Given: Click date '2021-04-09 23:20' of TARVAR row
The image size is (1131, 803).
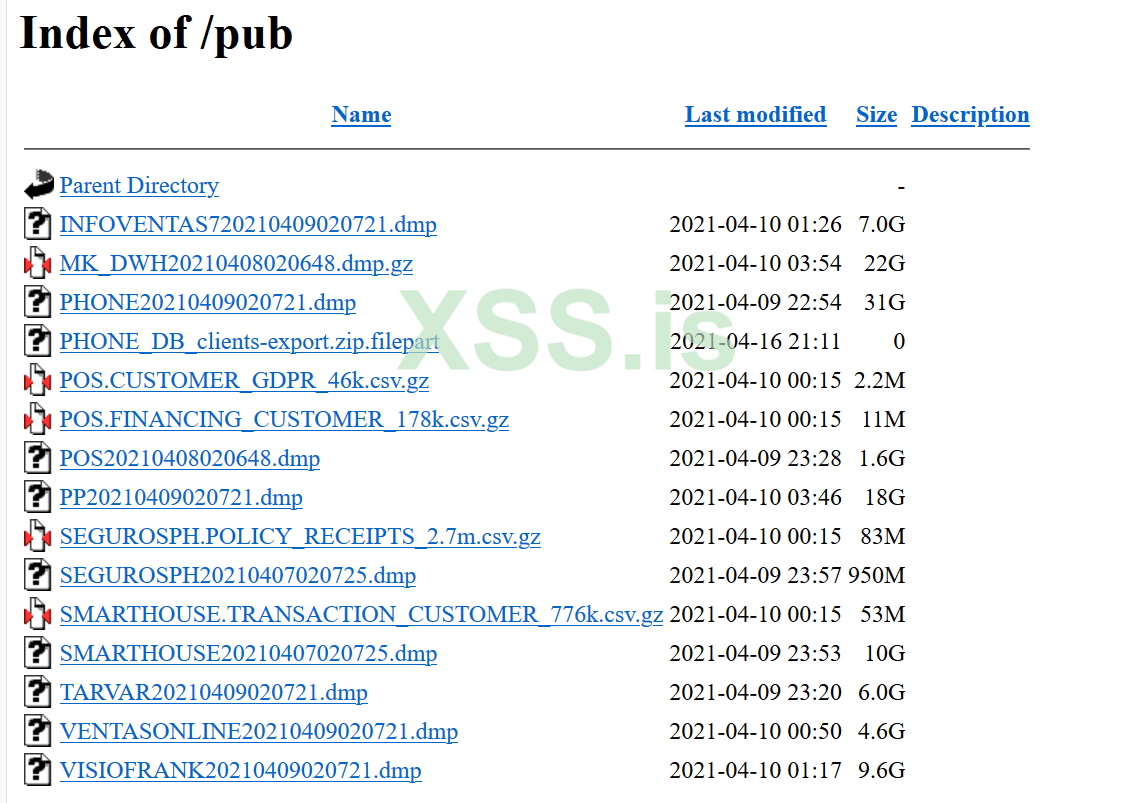Looking at the screenshot, I should tap(755, 692).
